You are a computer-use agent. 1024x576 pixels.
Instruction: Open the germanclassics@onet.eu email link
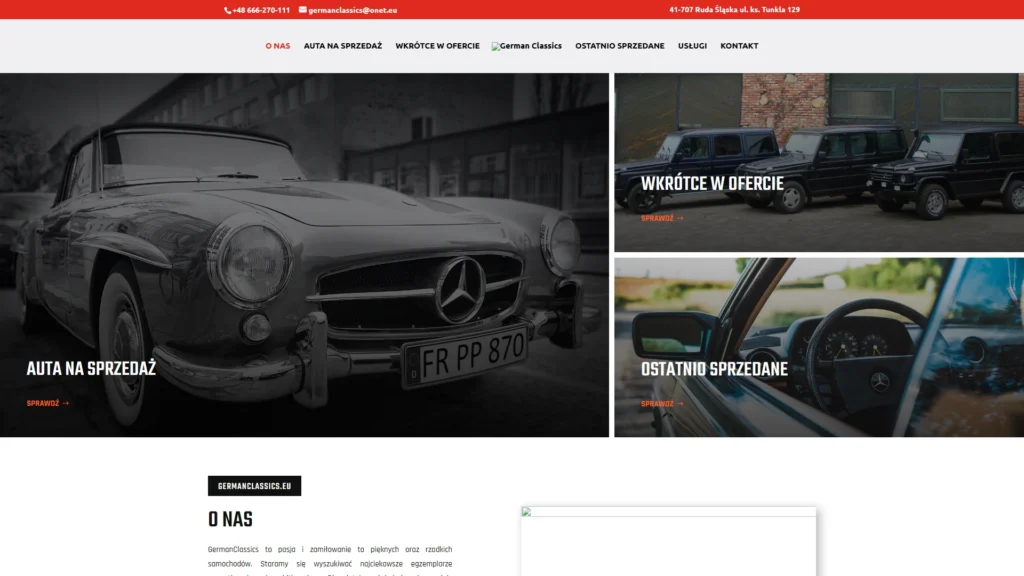(x=353, y=10)
